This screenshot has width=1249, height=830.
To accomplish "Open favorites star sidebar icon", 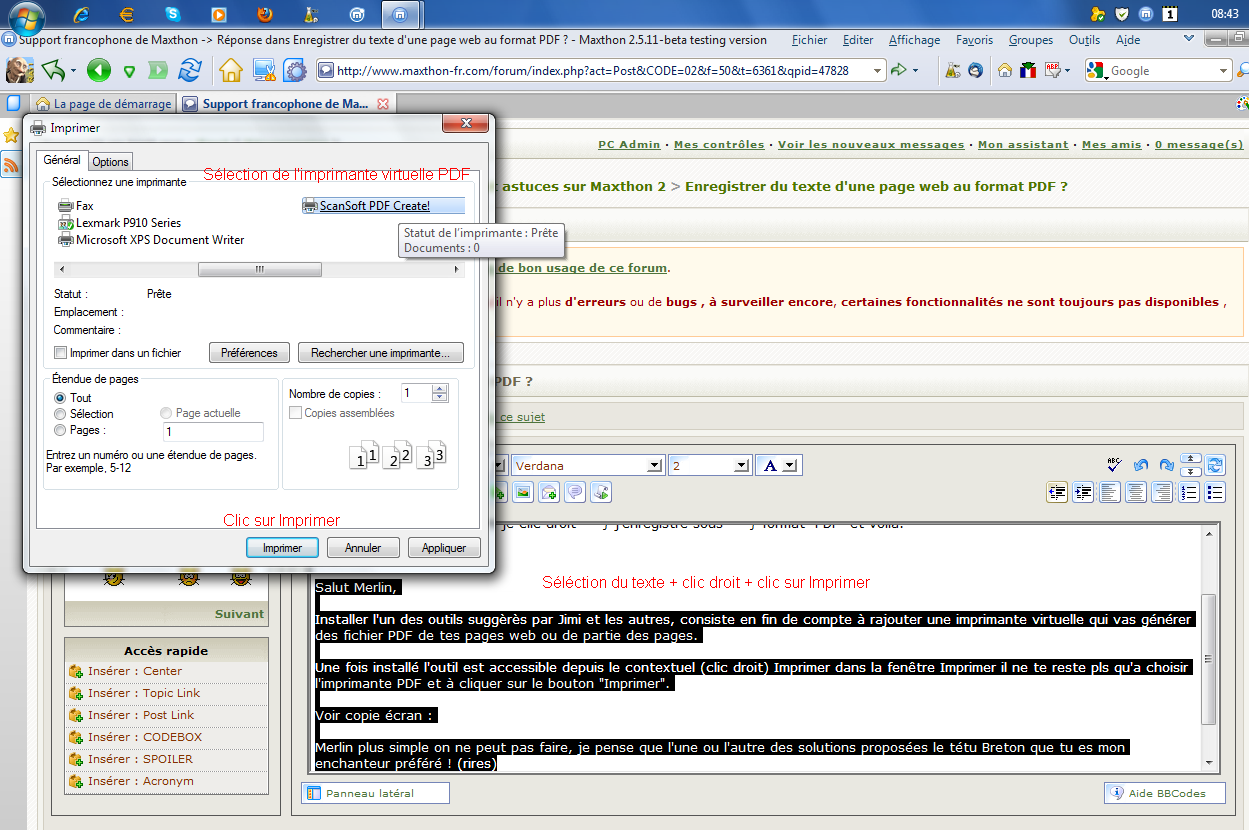I will coord(11,135).
